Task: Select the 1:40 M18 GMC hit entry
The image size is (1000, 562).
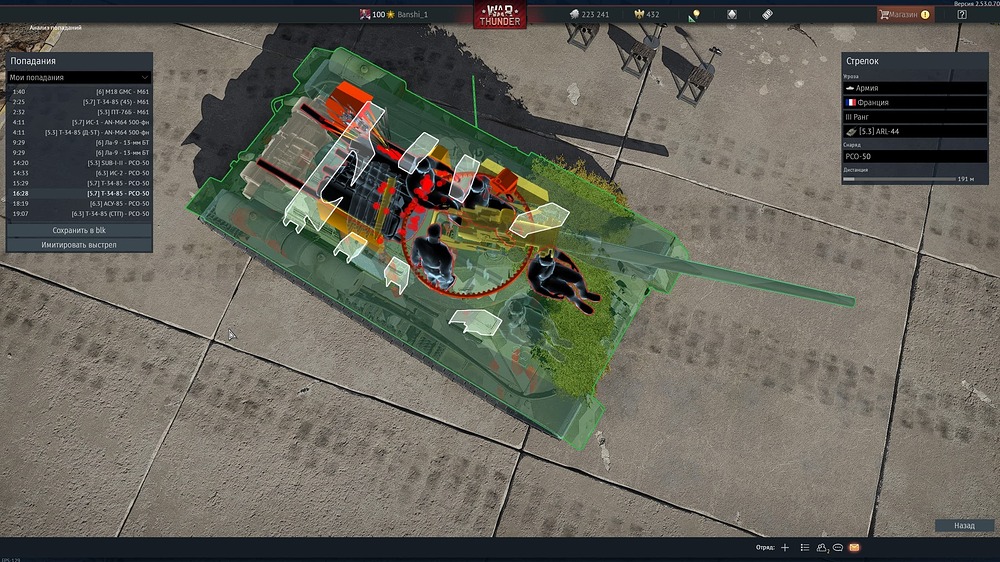Action: pos(79,91)
